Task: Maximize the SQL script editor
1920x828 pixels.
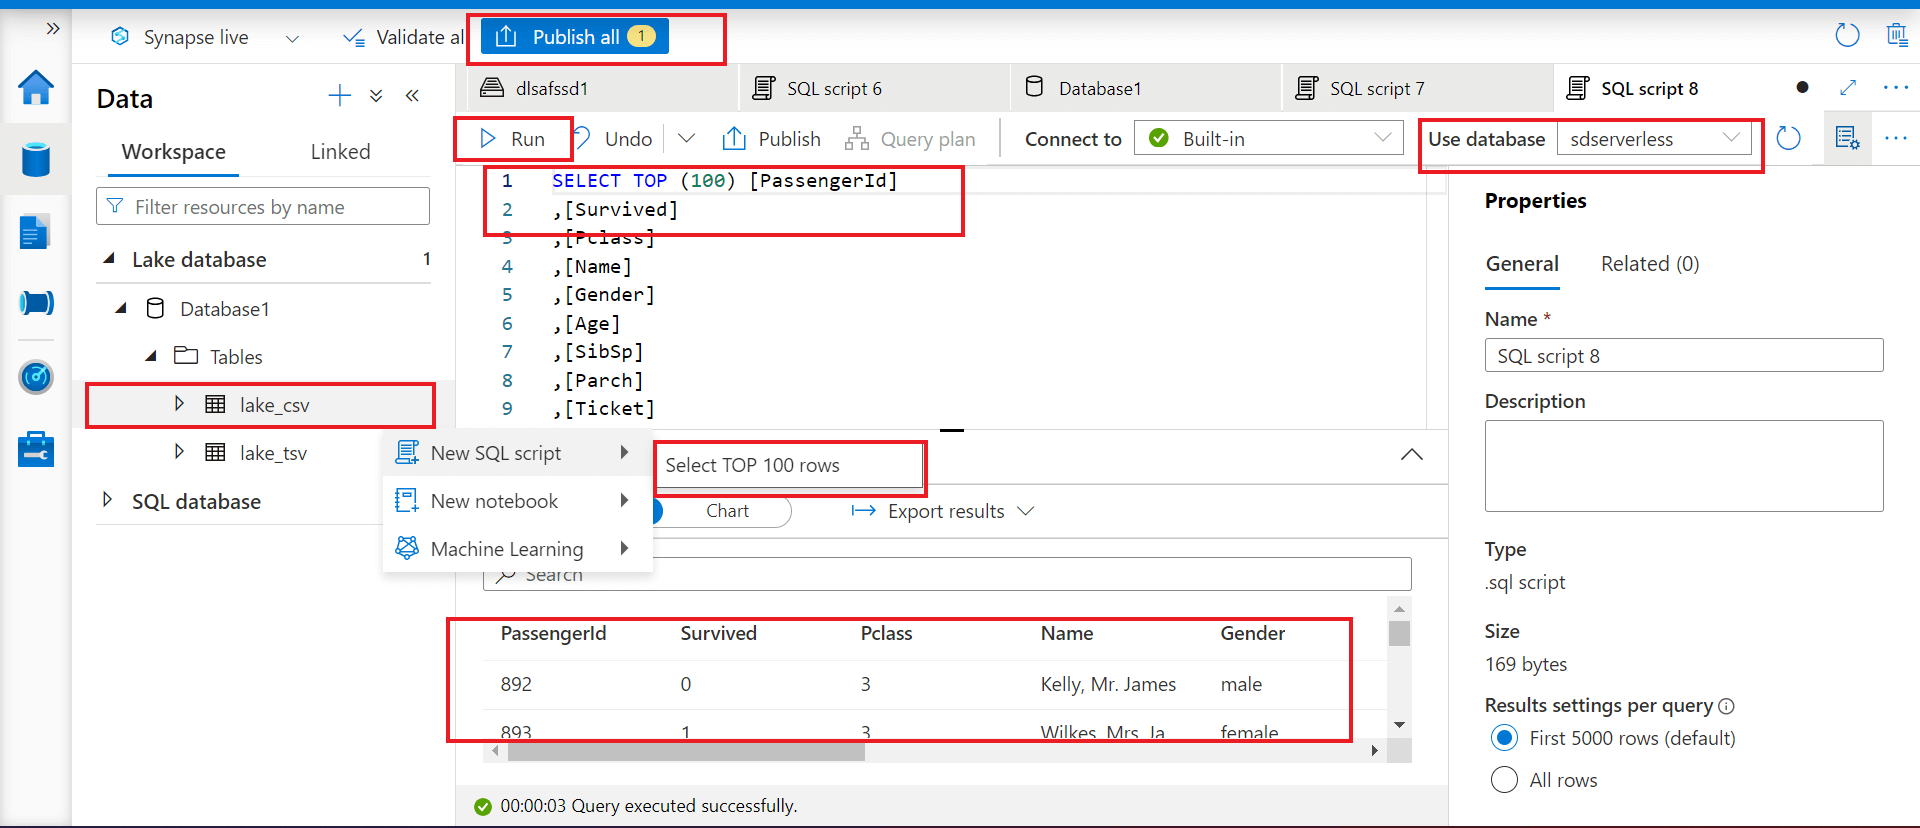Action: (1848, 88)
